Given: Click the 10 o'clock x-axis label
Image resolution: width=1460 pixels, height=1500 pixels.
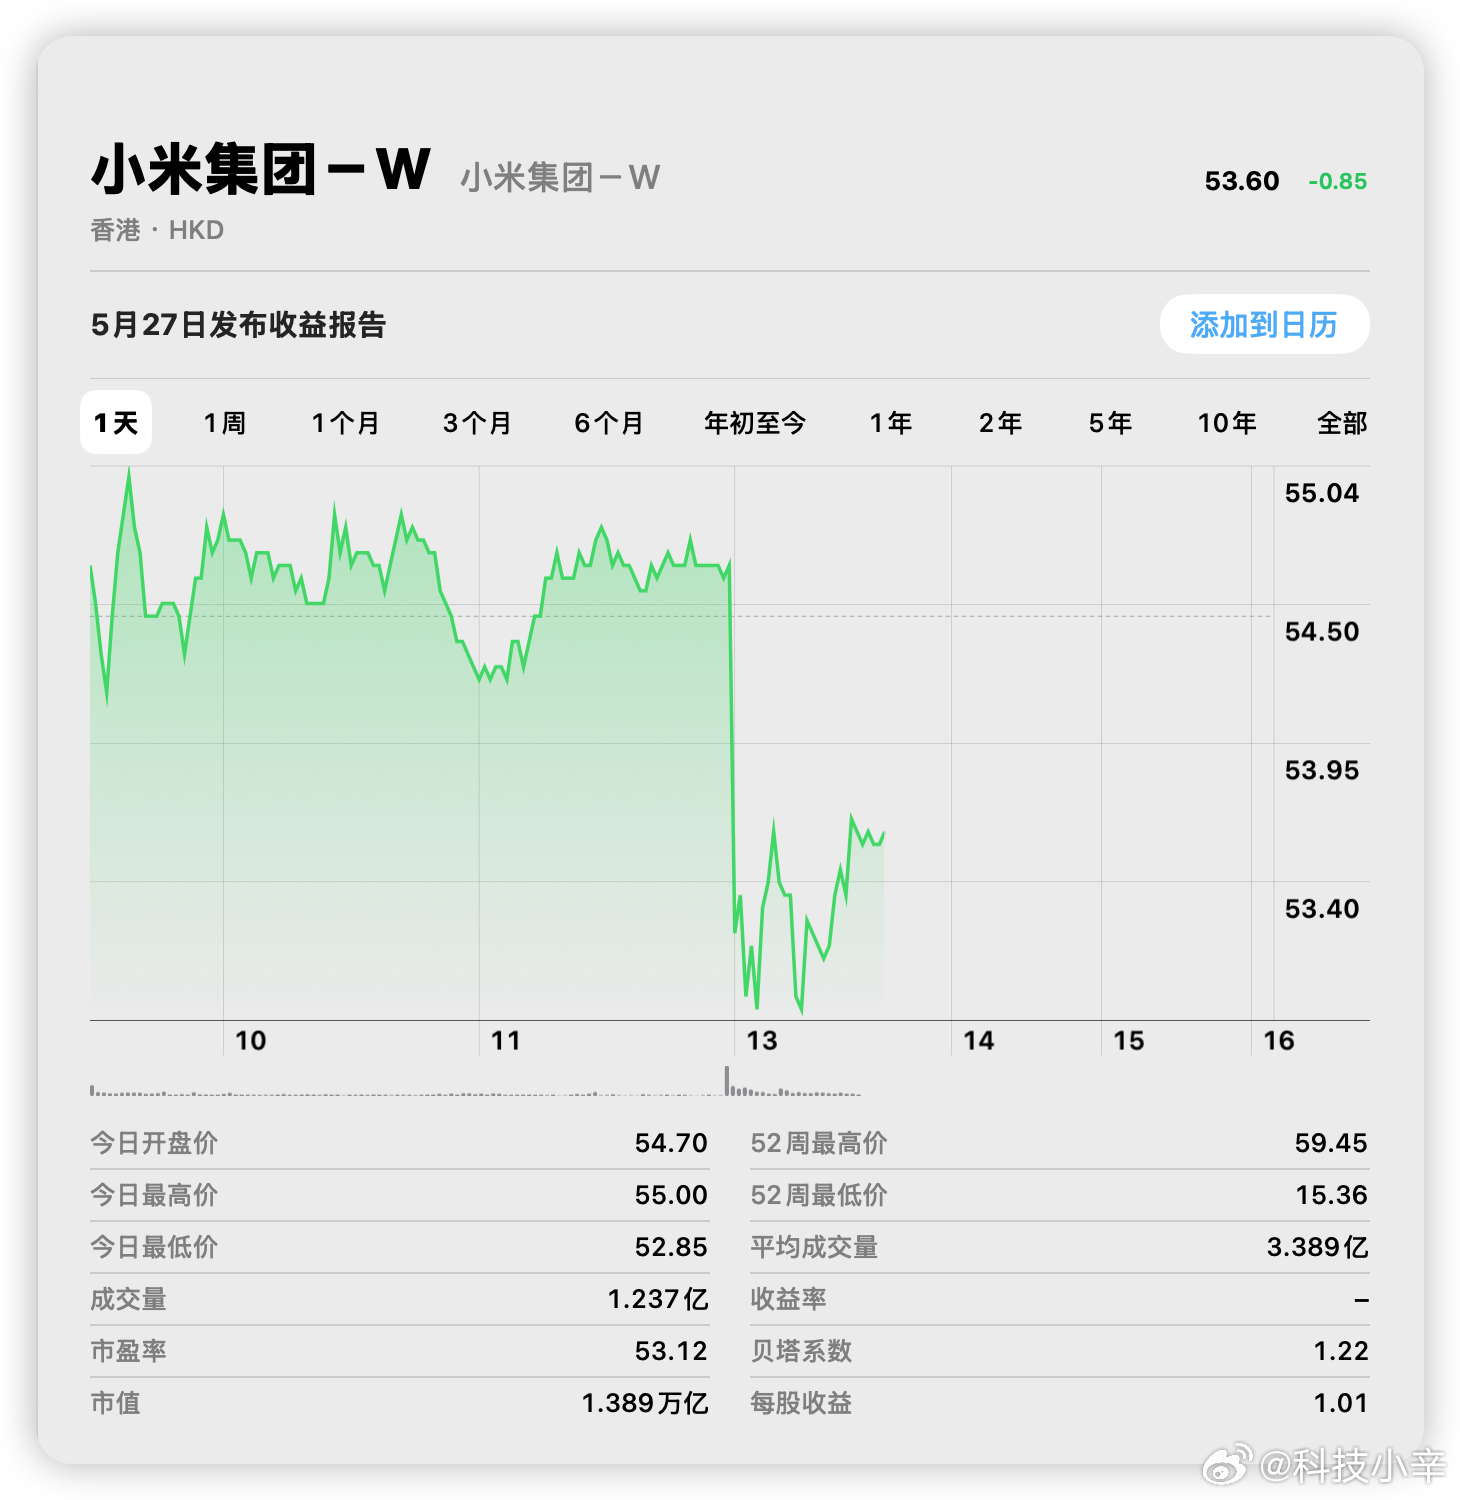Looking at the screenshot, I should pyautogui.click(x=250, y=1041).
